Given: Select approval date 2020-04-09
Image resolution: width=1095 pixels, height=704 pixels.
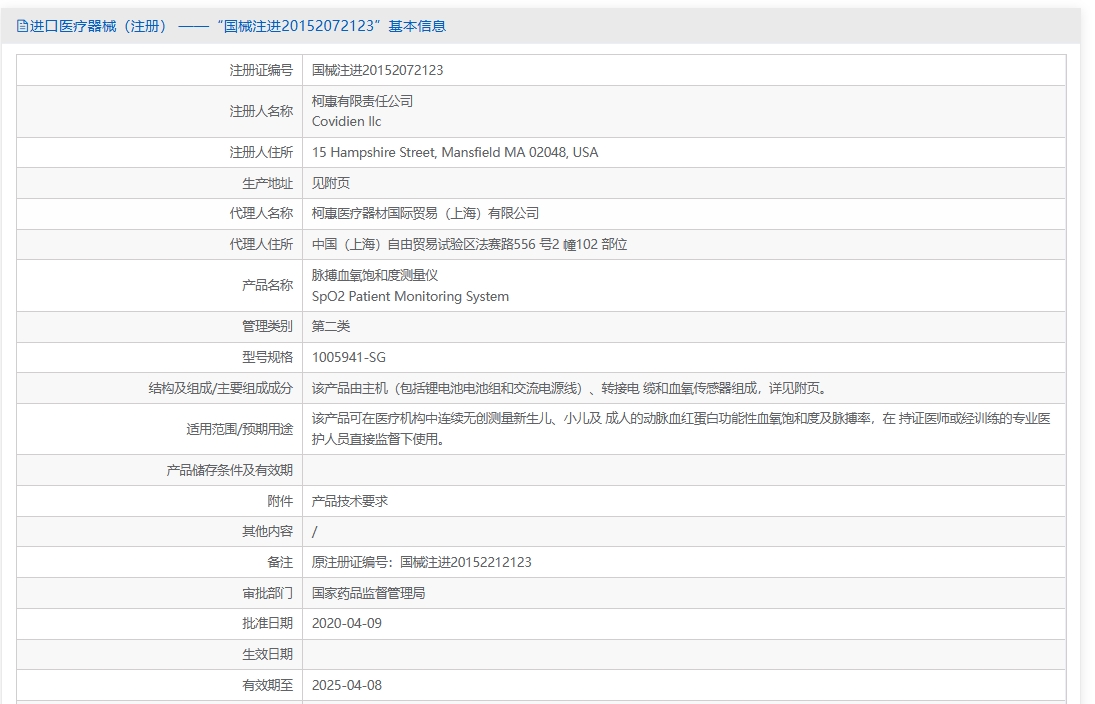Looking at the screenshot, I should point(346,624).
